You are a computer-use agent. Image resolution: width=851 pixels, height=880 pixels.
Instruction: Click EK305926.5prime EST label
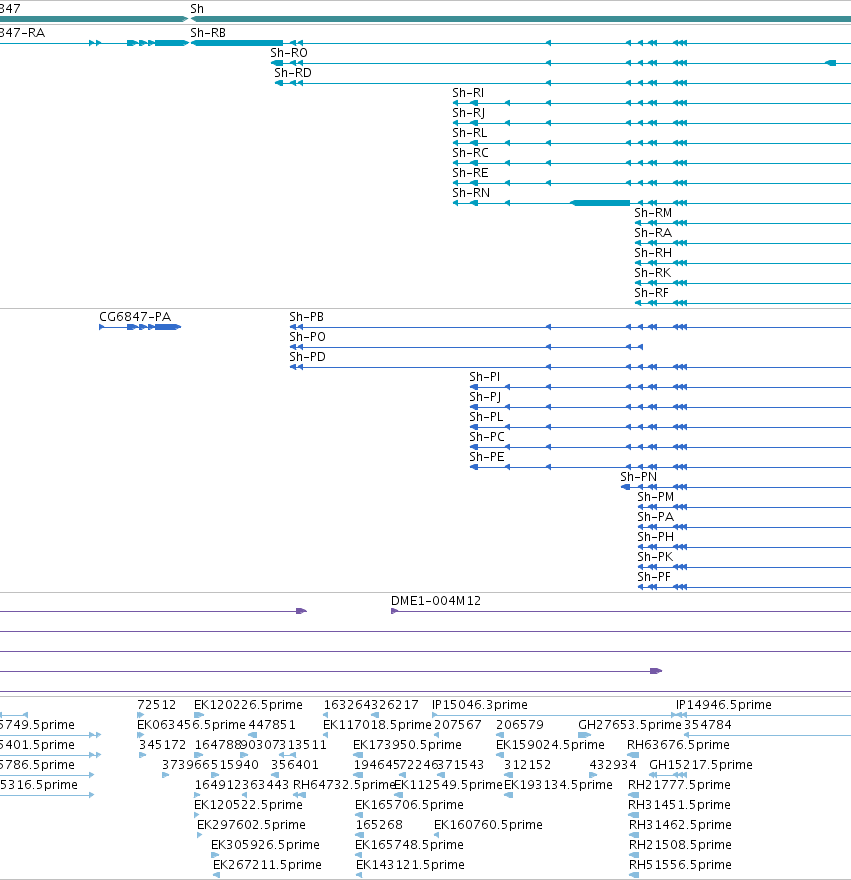(265, 845)
